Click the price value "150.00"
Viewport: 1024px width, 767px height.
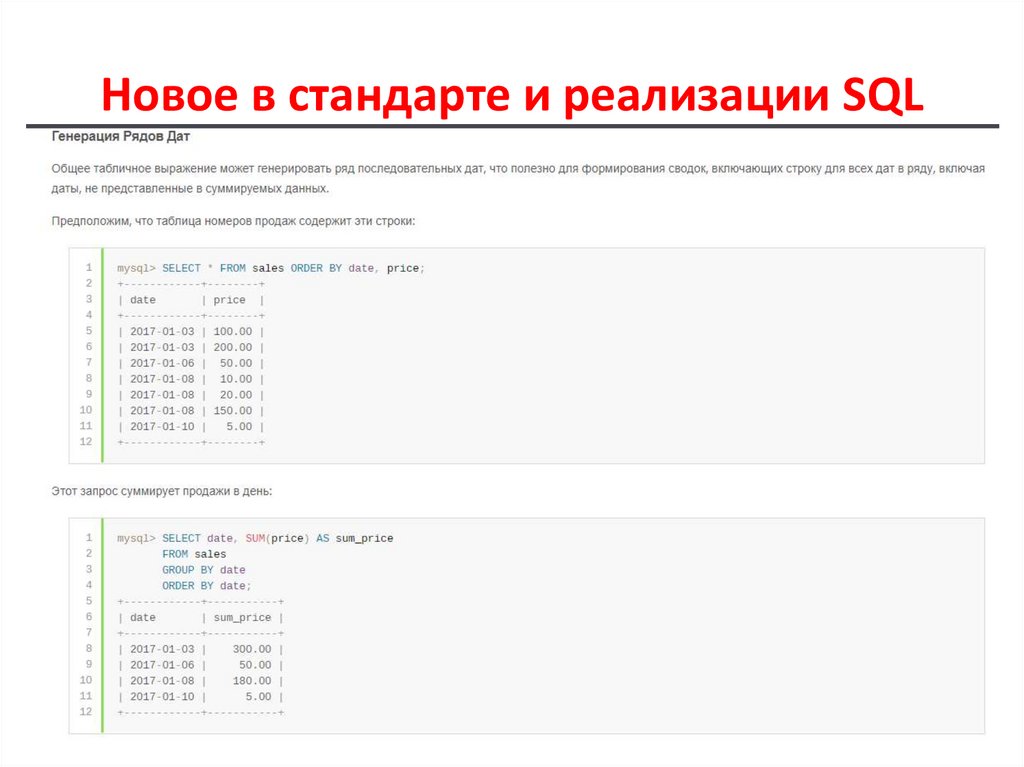[232, 410]
